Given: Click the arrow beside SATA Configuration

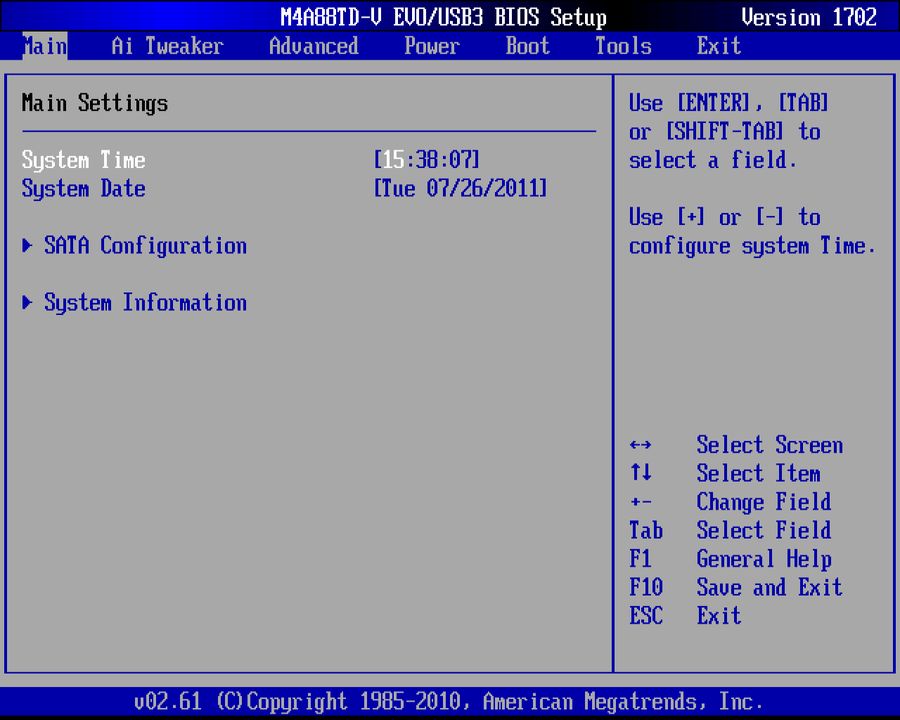Looking at the screenshot, I should [27, 246].
